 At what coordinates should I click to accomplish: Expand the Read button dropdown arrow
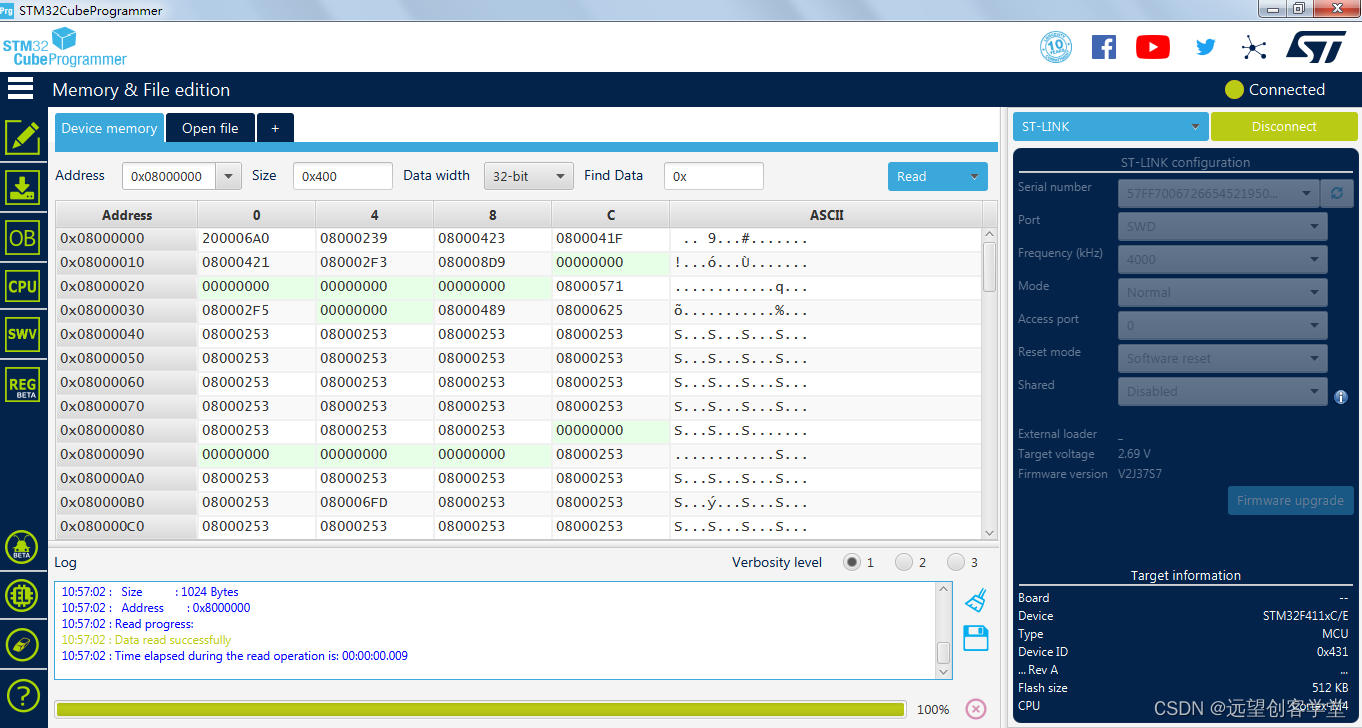[974, 176]
